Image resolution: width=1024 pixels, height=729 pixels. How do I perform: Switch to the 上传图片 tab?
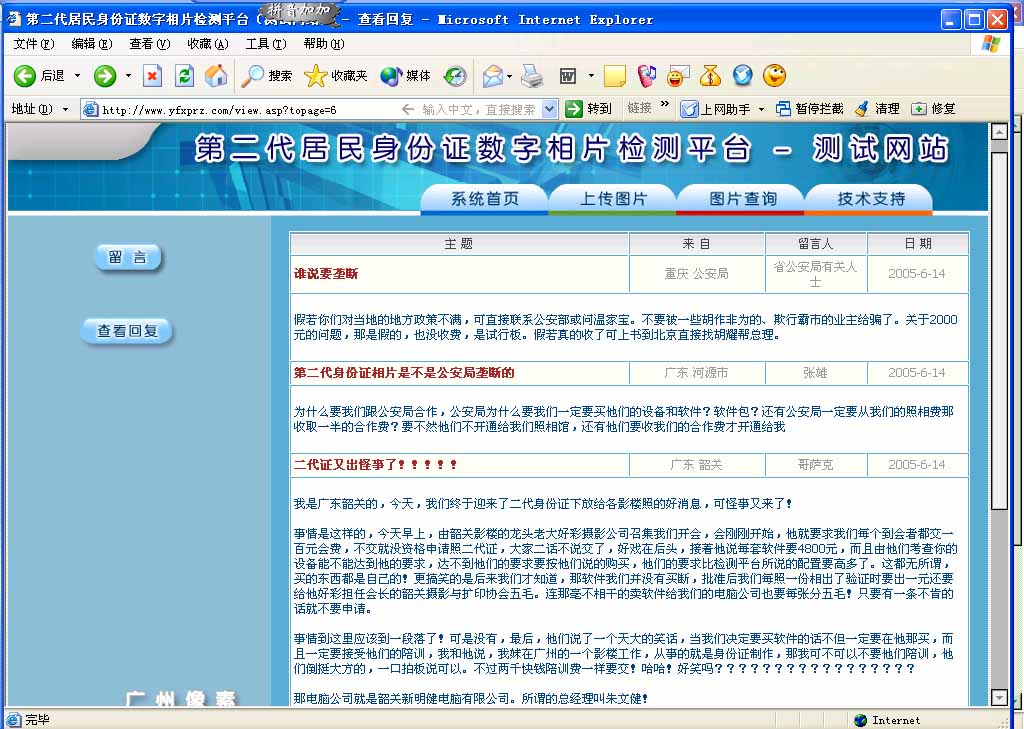613,199
